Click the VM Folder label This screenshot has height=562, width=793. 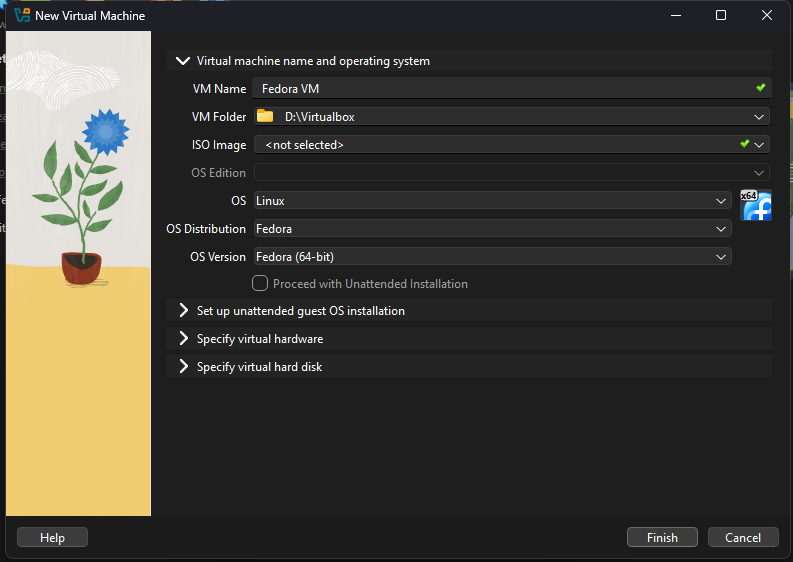point(218,117)
